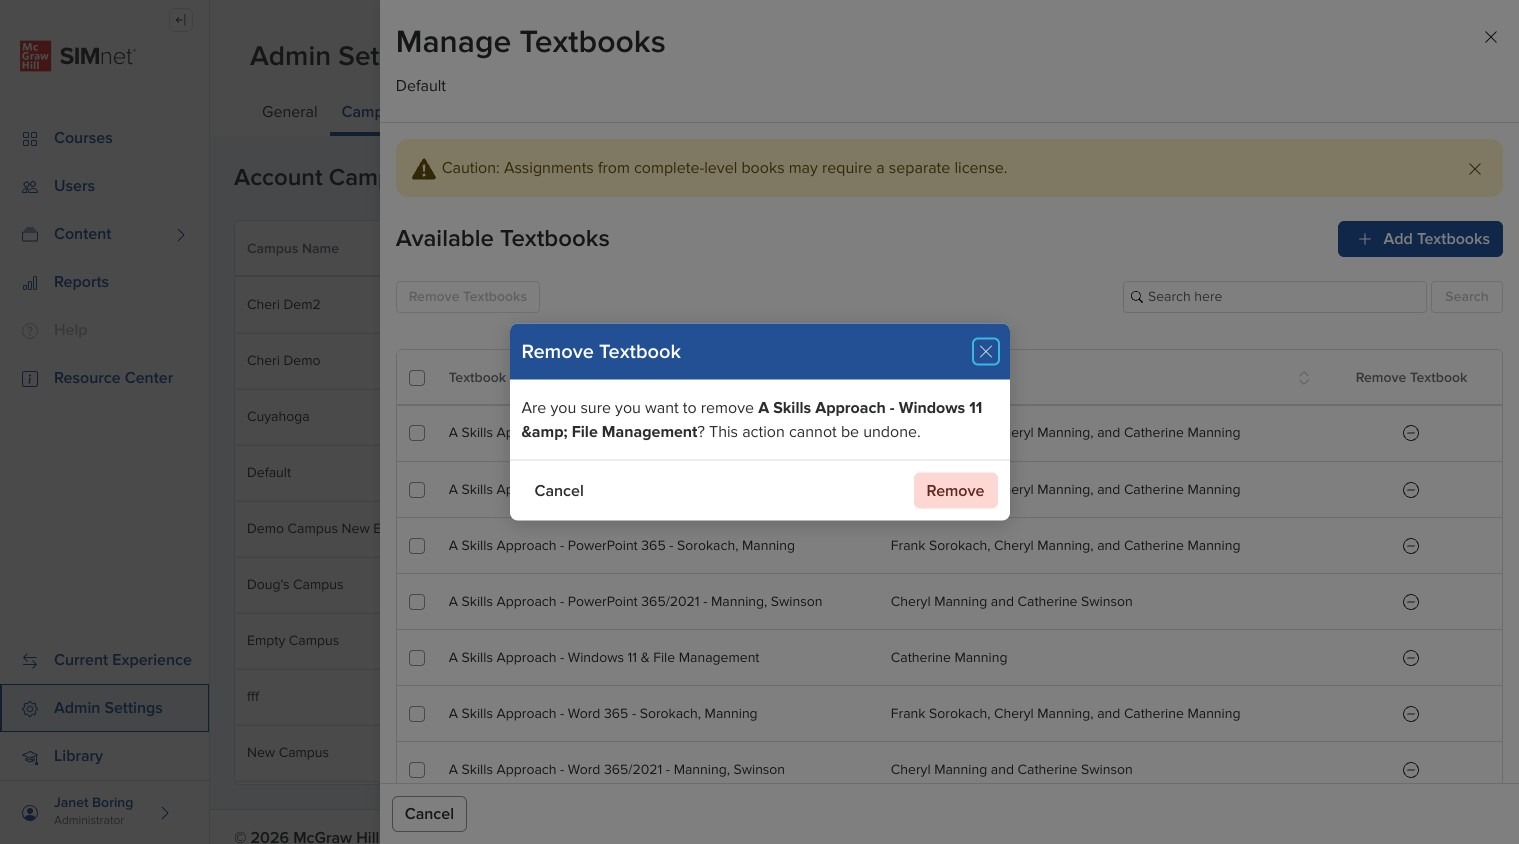Screen dimensions: 1519x844
Task: Toggle the select-all textbooks header checkbox
Action: pyautogui.click(x=417, y=378)
